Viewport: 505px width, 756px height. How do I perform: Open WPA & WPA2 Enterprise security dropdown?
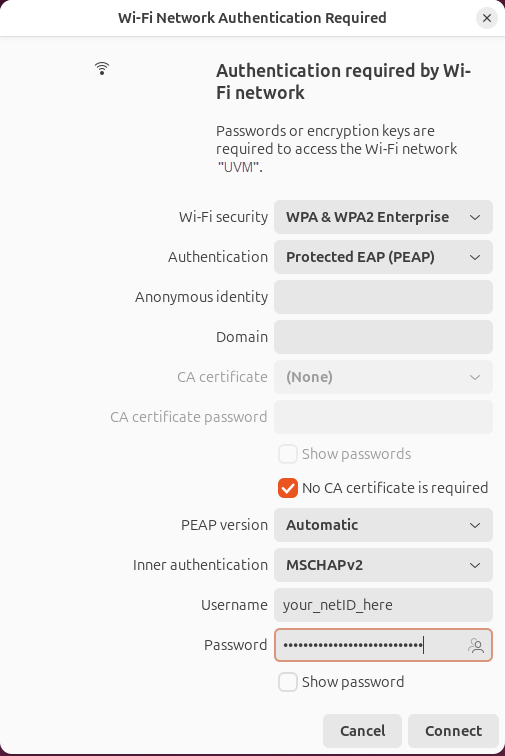pyautogui.click(x=383, y=217)
